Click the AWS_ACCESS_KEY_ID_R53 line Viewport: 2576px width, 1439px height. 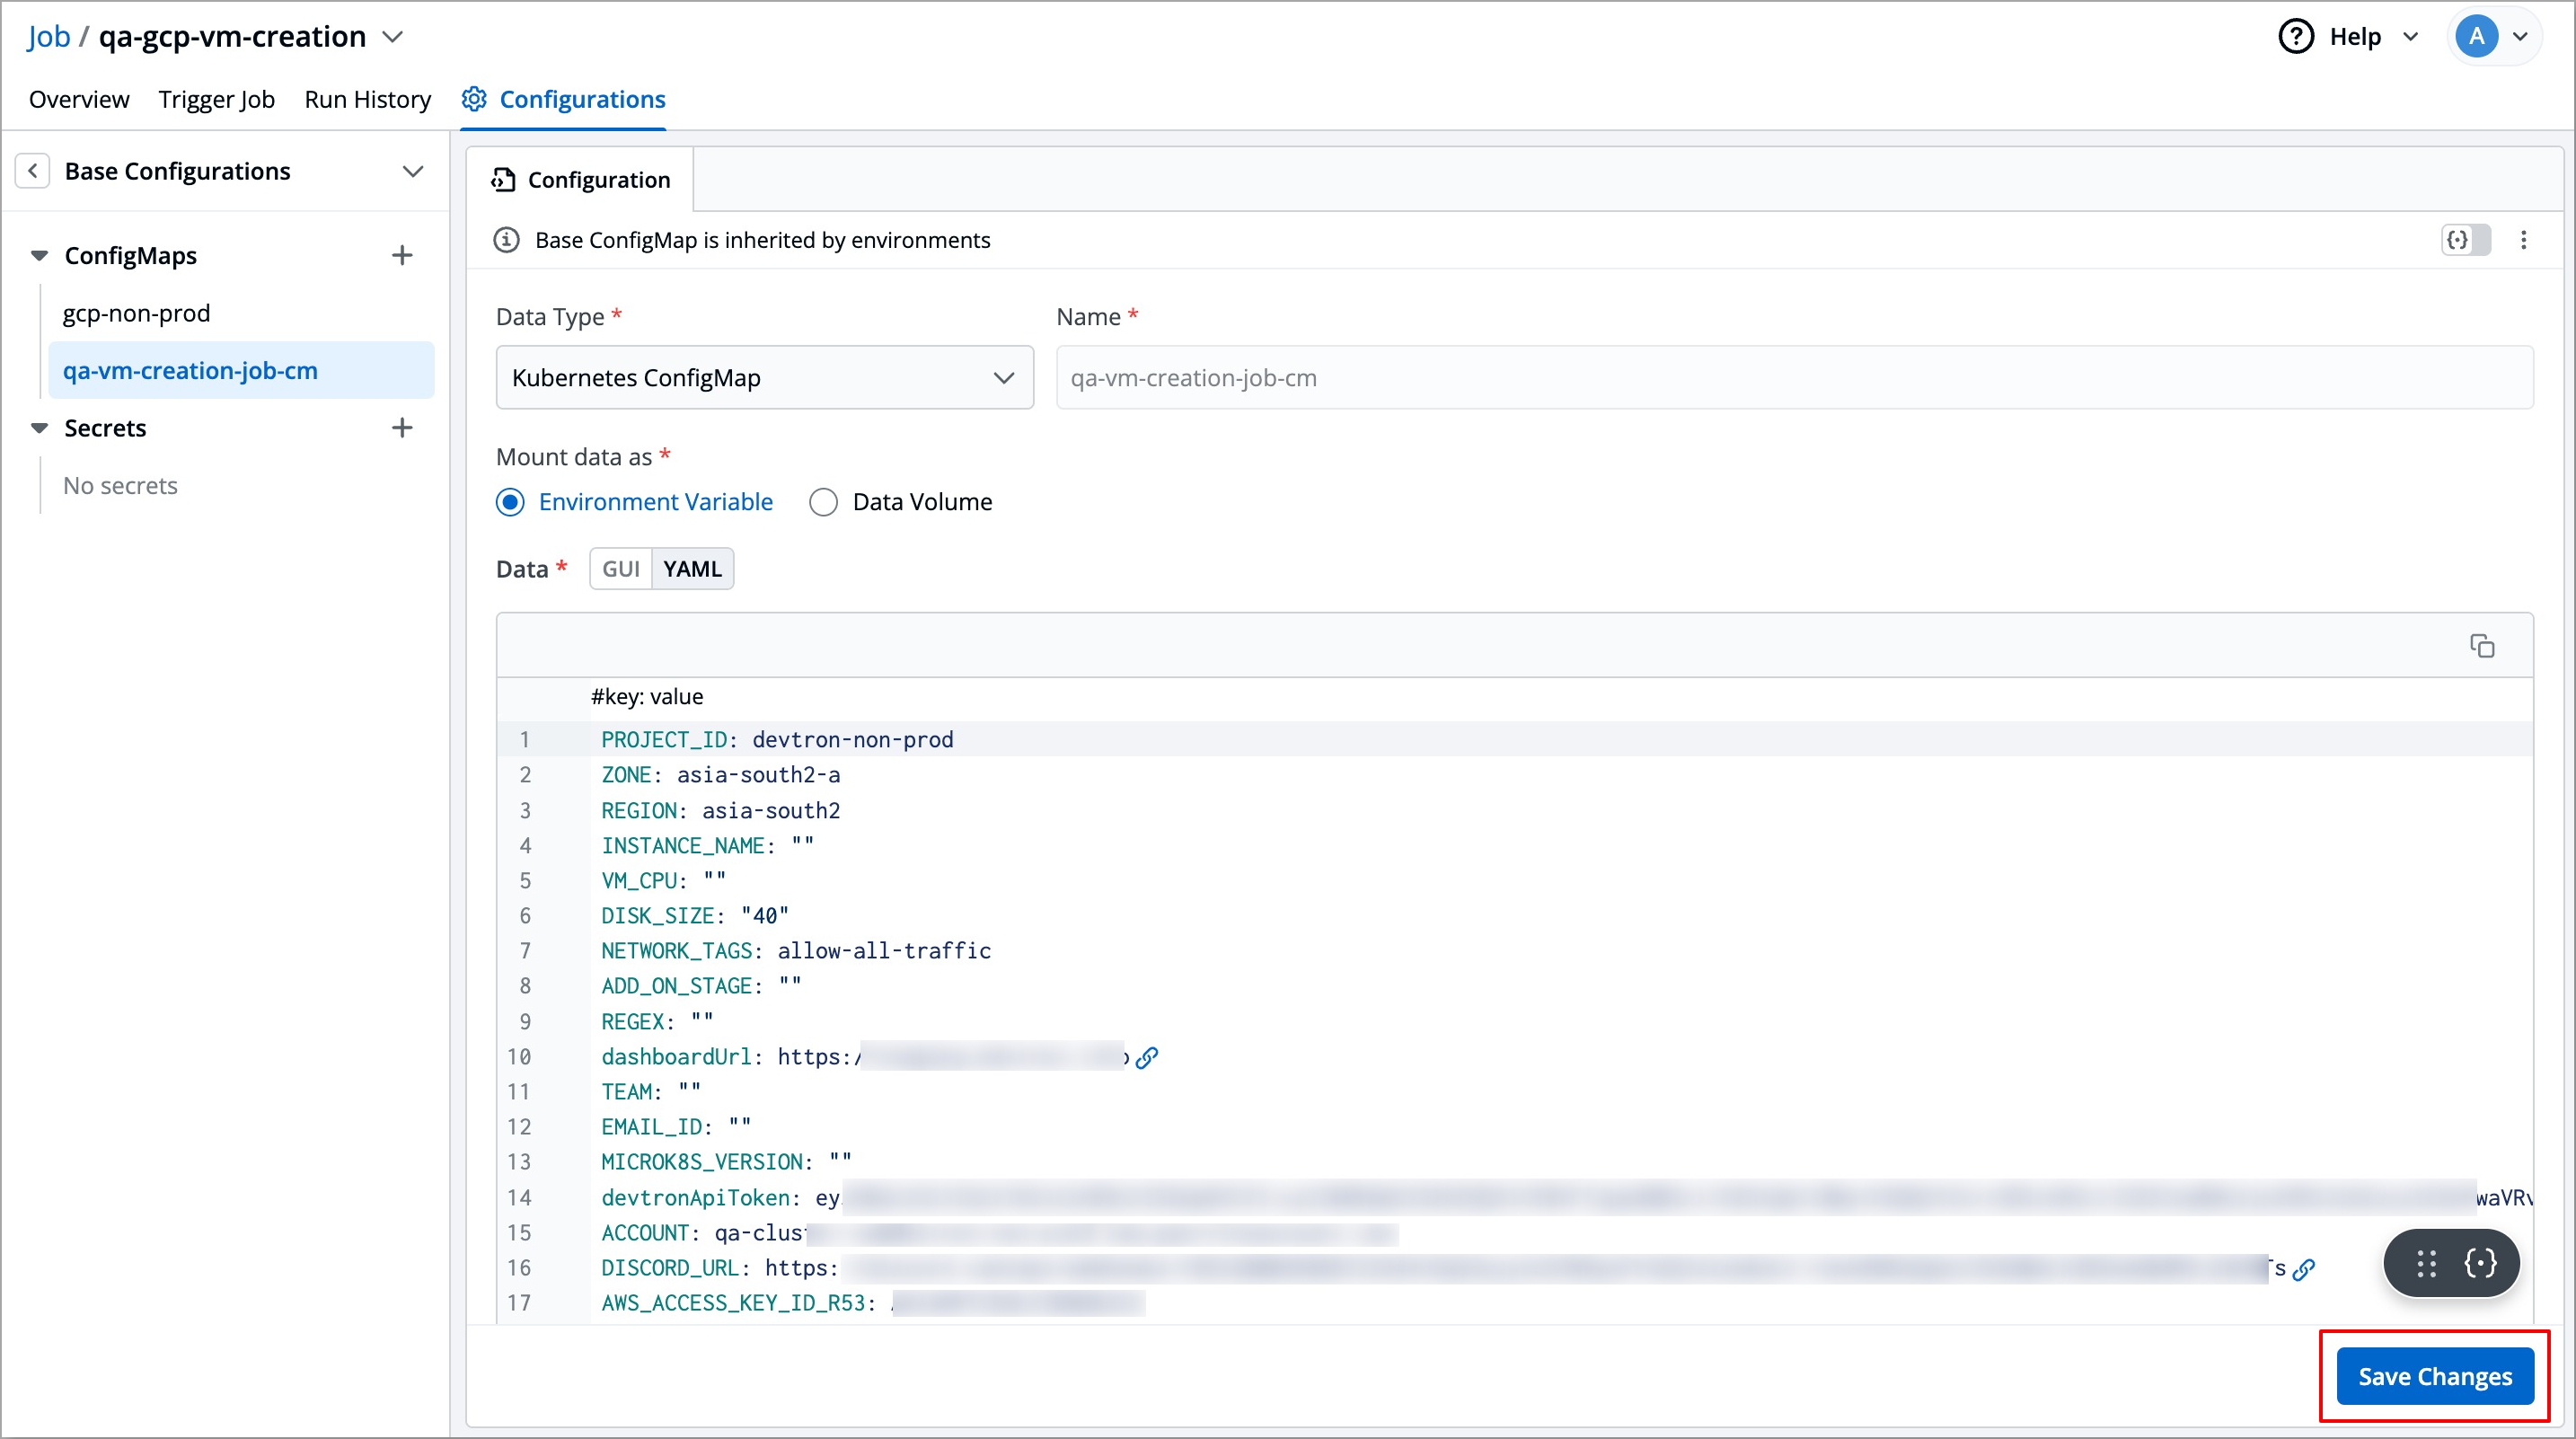[873, 1303]
